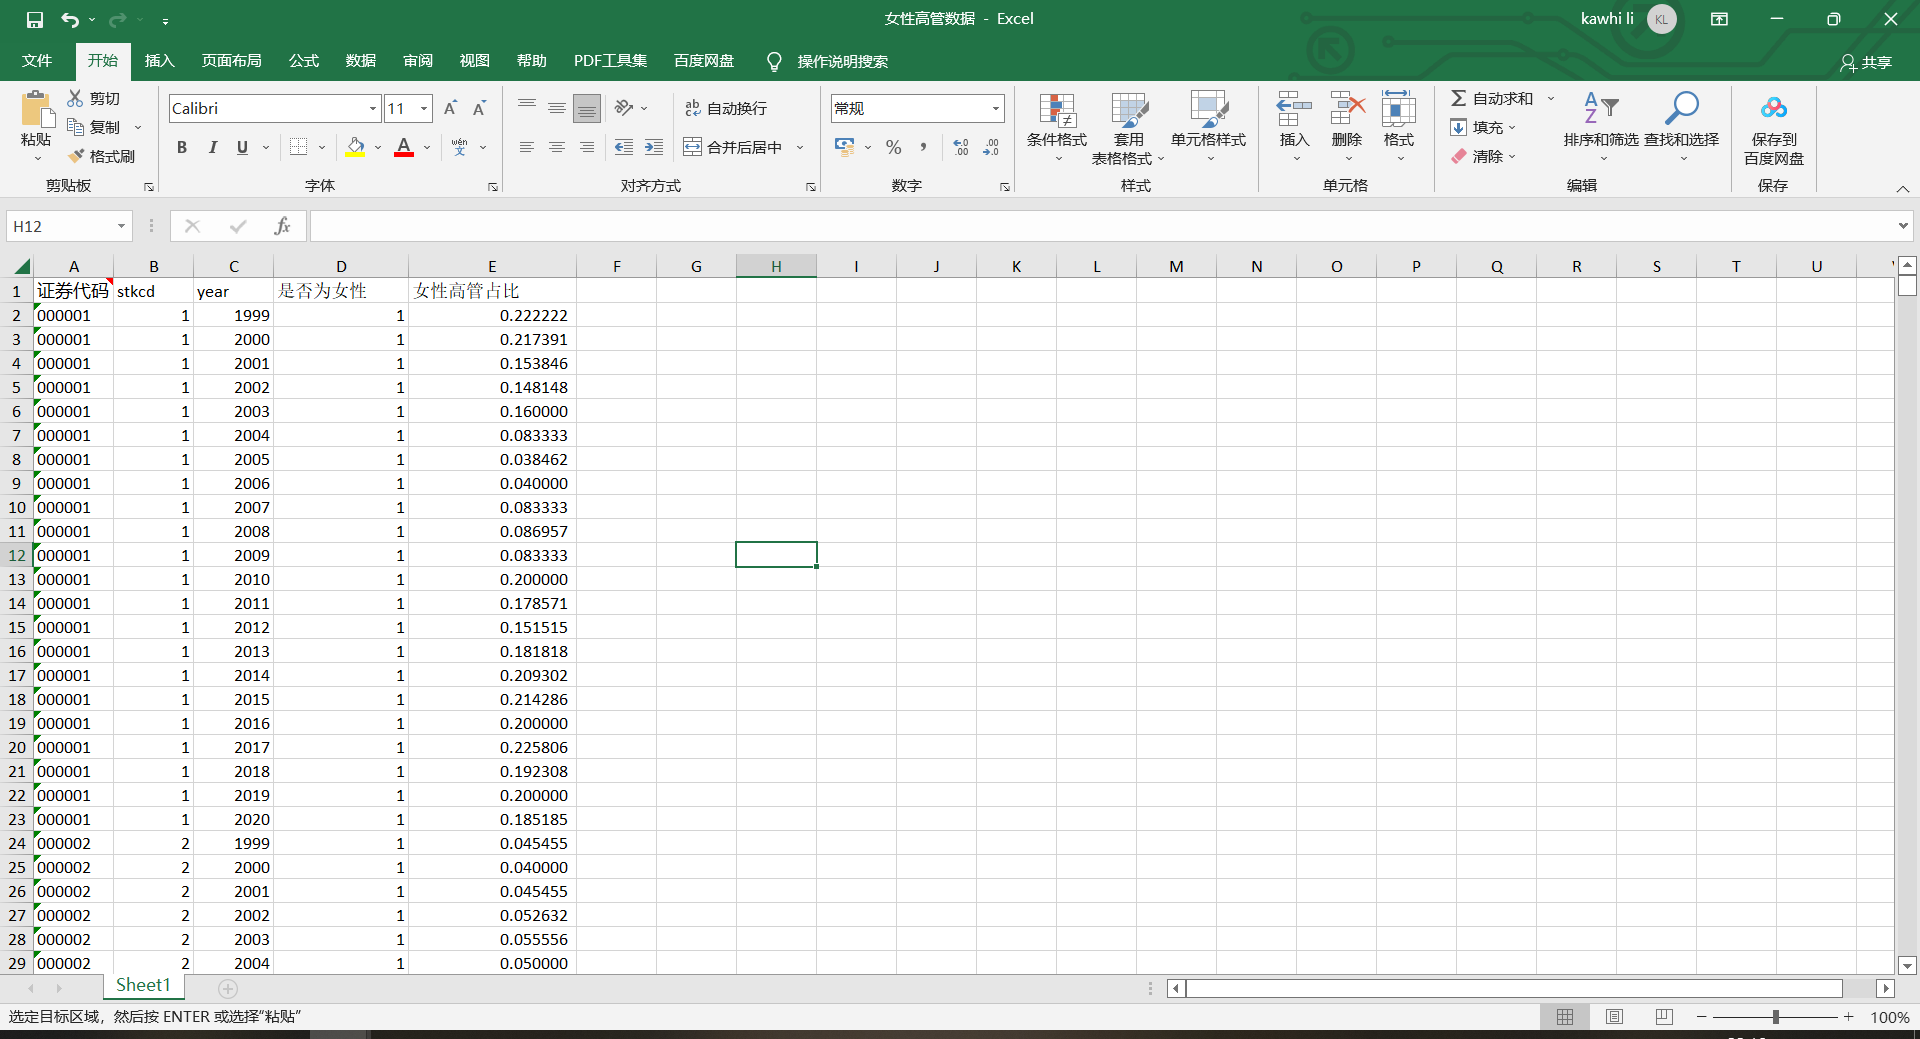Open the Calibri font name dropdown
Viewport: 1920px width, 1039px height.
pyautogui.click(x=373, y=108)
